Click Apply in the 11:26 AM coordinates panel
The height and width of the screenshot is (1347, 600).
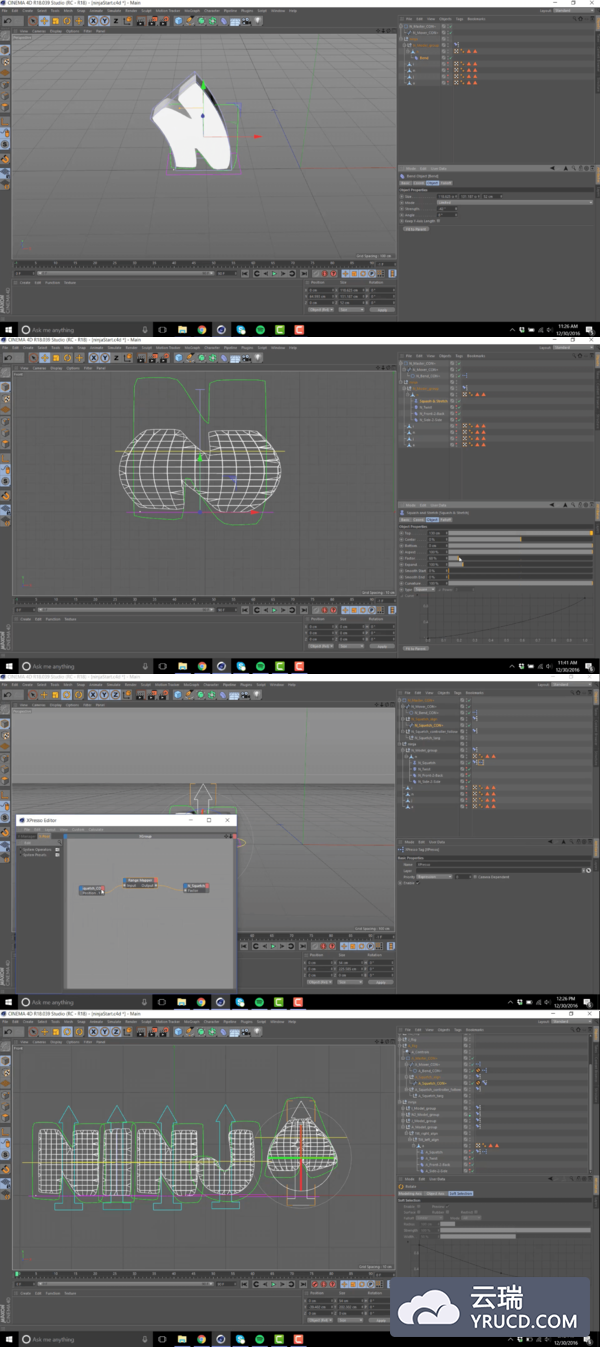[382, 309]
